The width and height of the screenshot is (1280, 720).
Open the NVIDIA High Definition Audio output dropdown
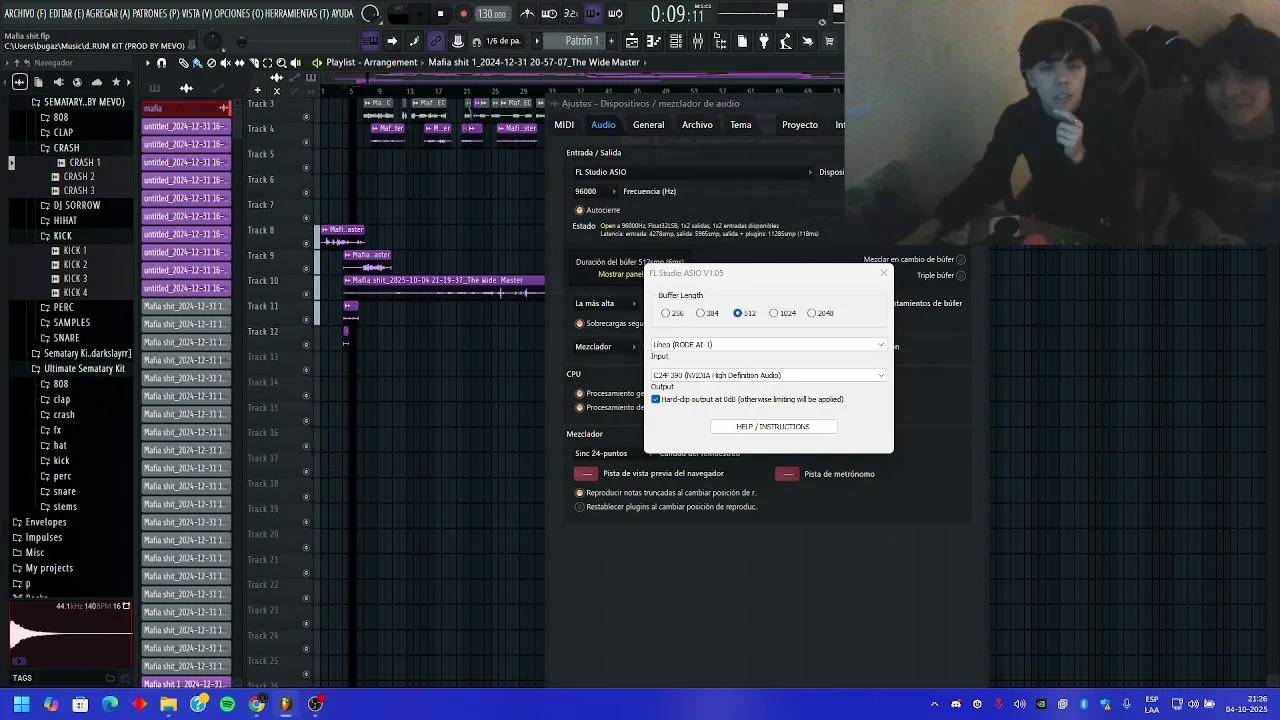coord(768,375)
